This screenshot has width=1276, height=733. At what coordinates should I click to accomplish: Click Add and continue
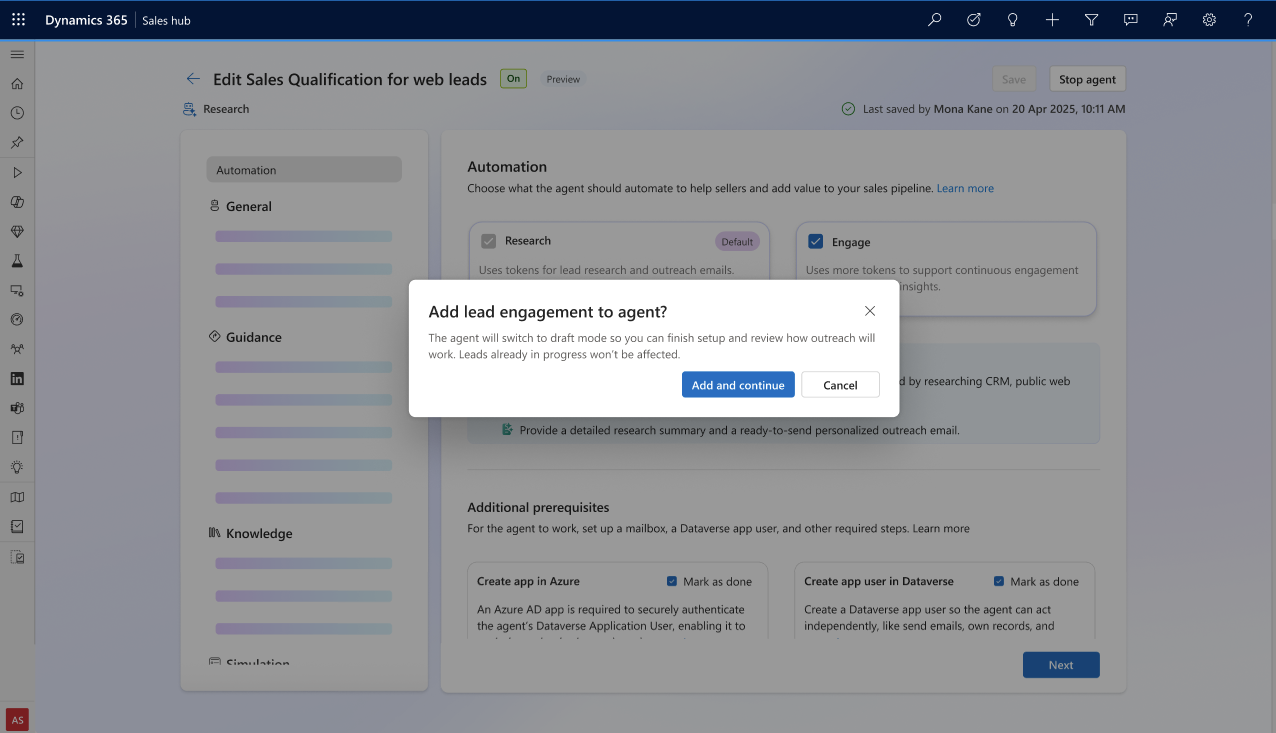[x=738, y=385]
